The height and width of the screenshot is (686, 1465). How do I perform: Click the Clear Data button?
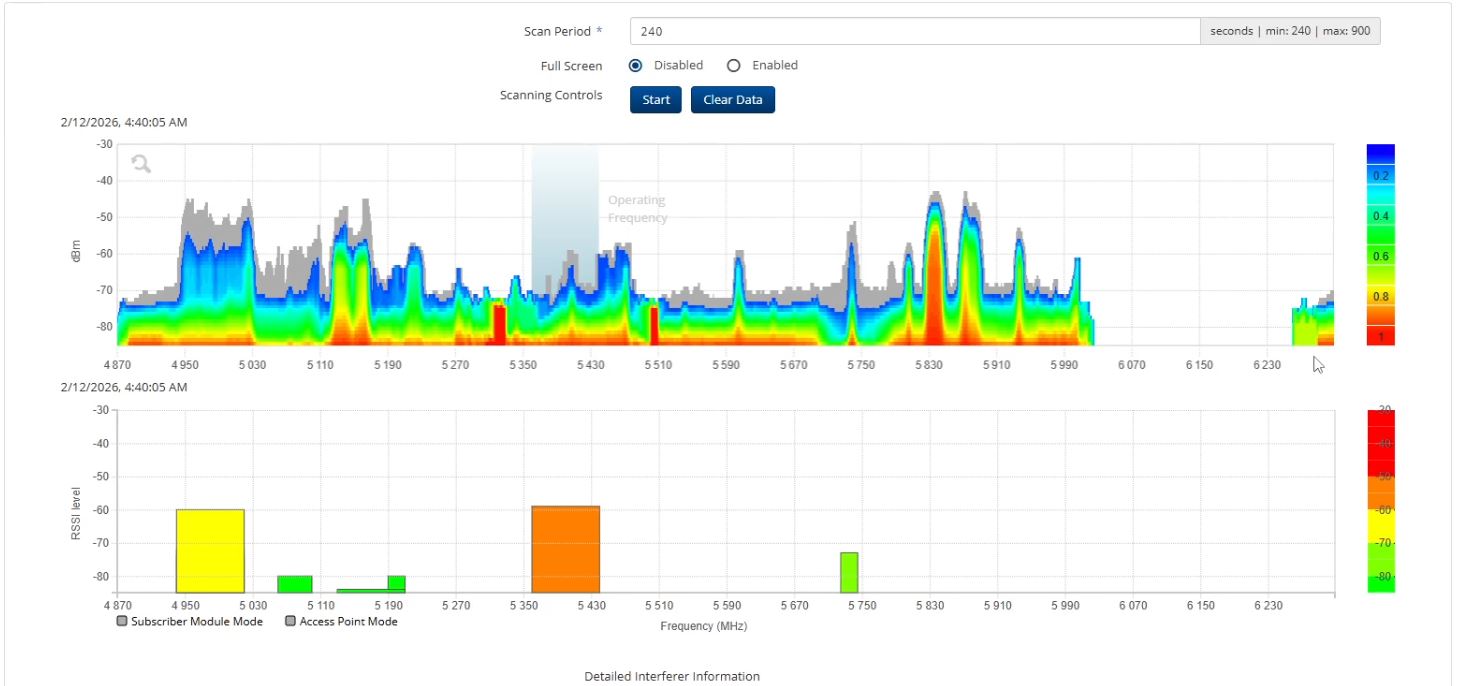click(x=732, y=100)
